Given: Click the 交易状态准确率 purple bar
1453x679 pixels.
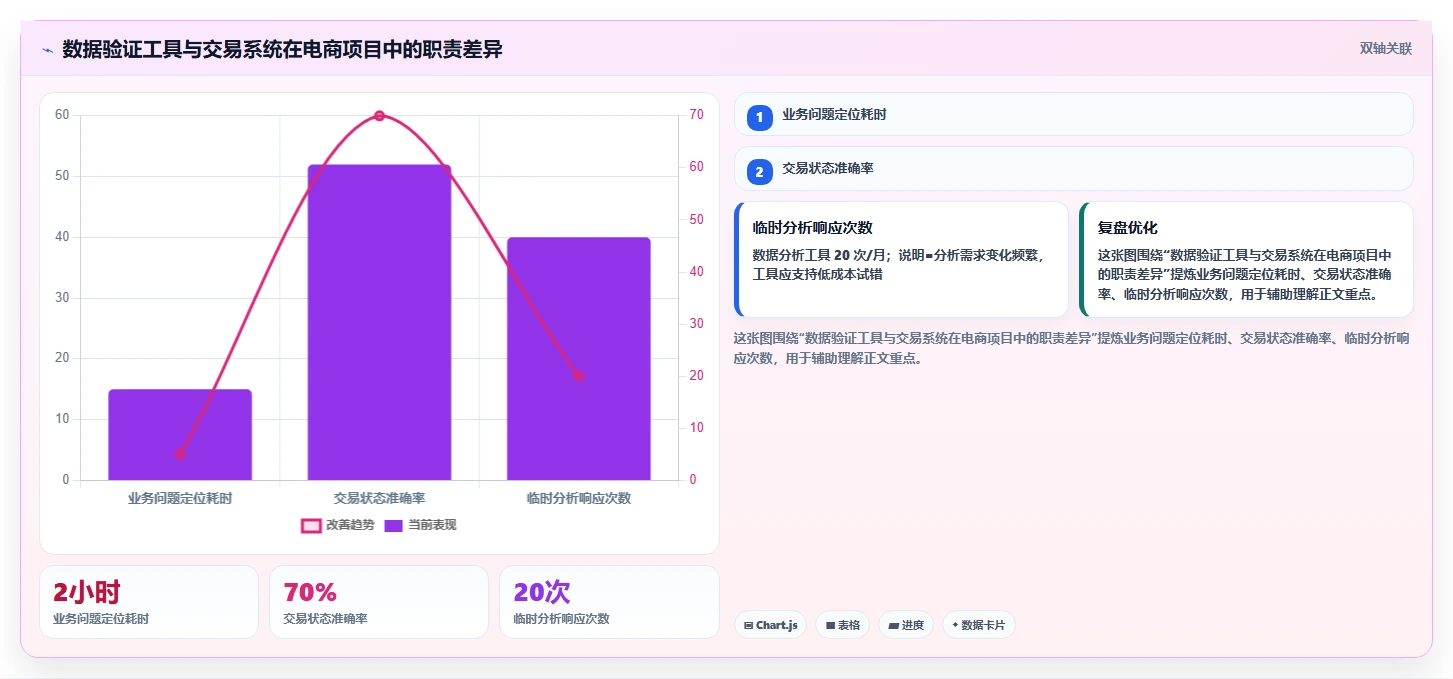Looking at the screenshot, I should pos(379,322).
